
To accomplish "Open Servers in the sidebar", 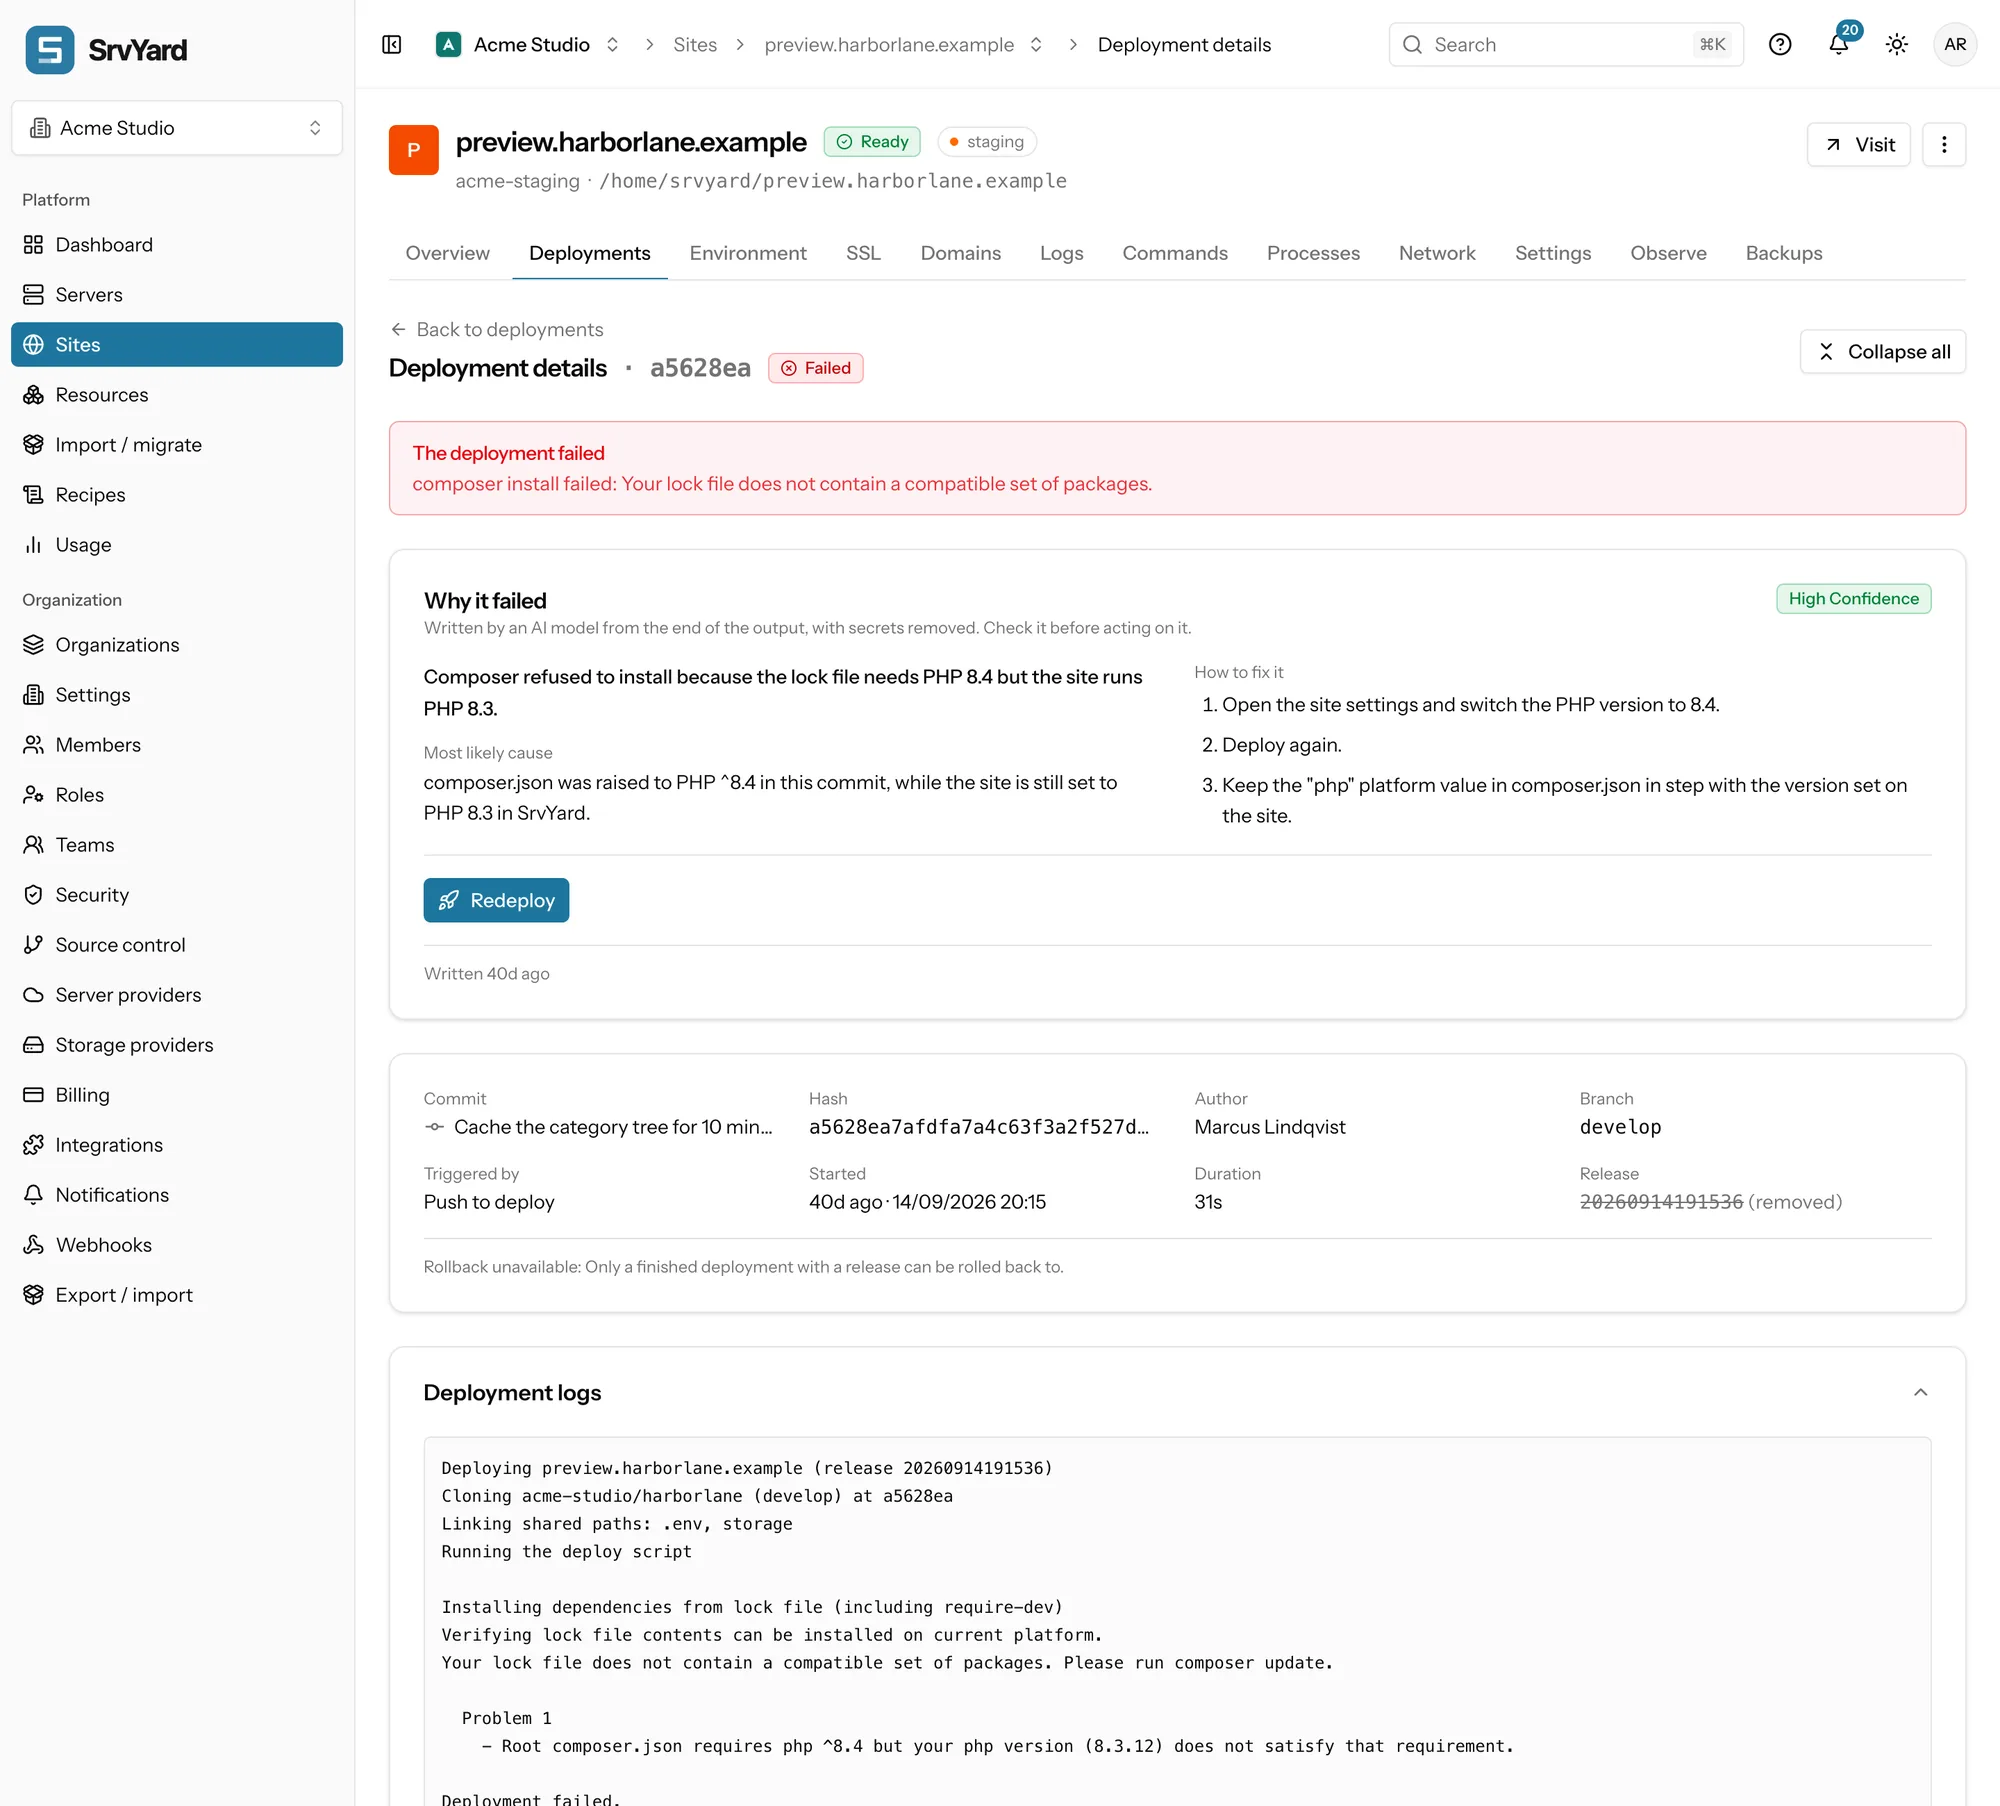I will click(x=177, y=295).
